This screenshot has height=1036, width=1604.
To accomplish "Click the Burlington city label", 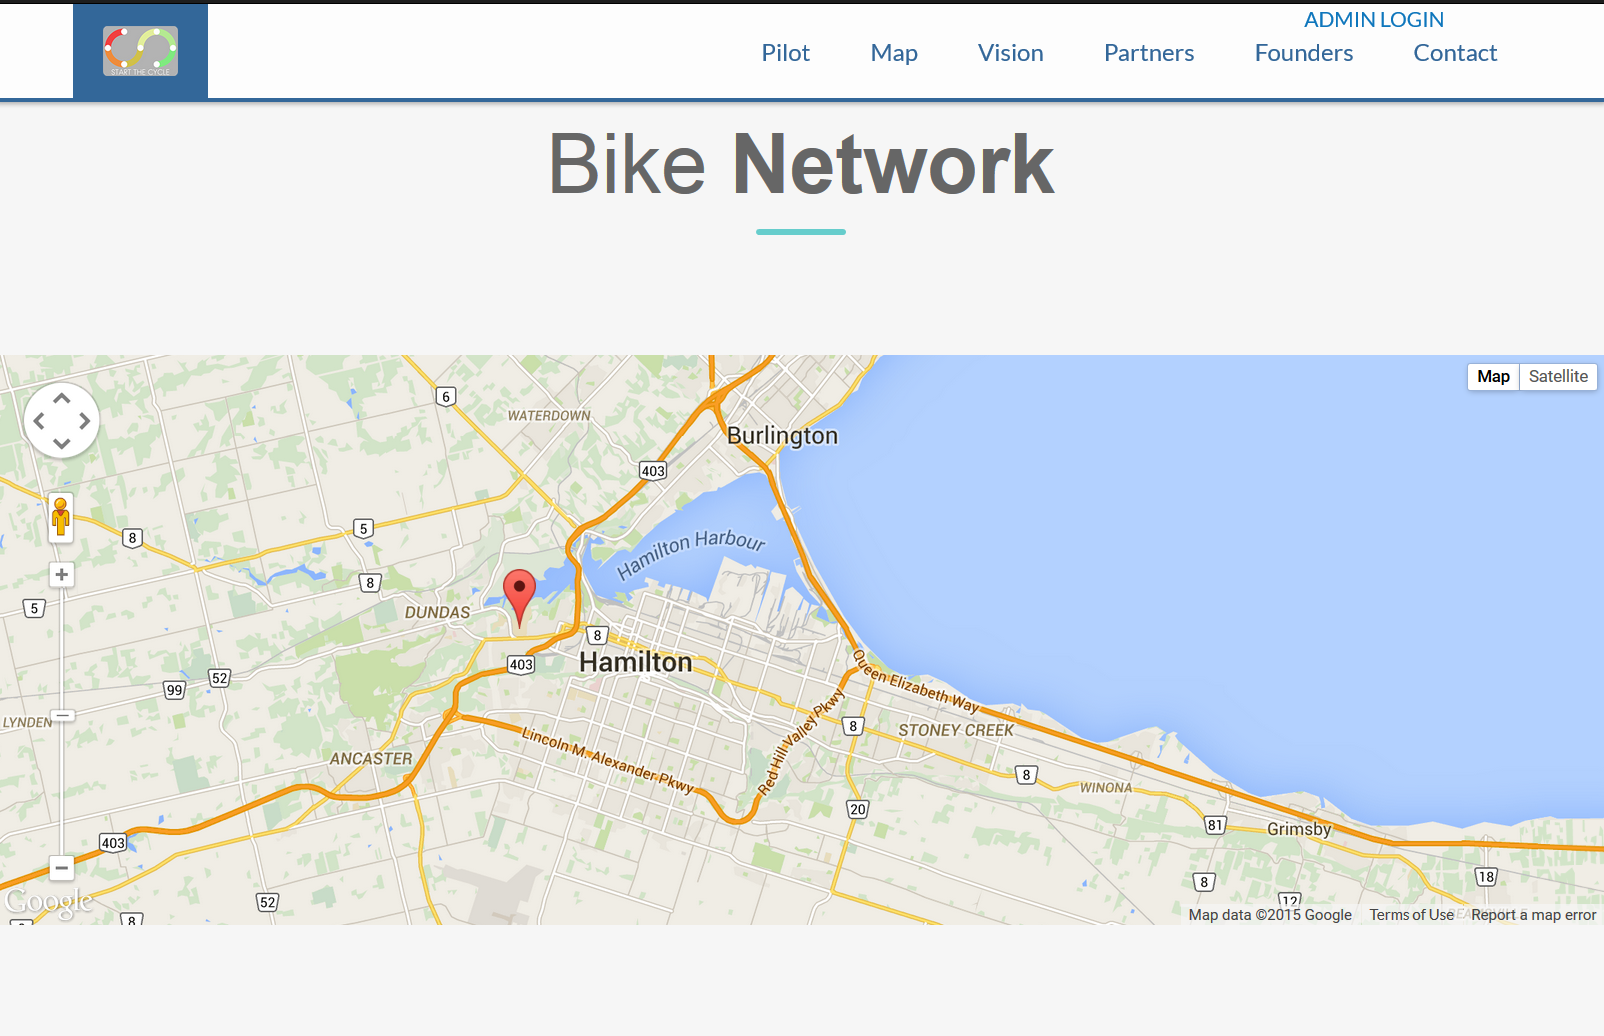I will click(782, 436).
